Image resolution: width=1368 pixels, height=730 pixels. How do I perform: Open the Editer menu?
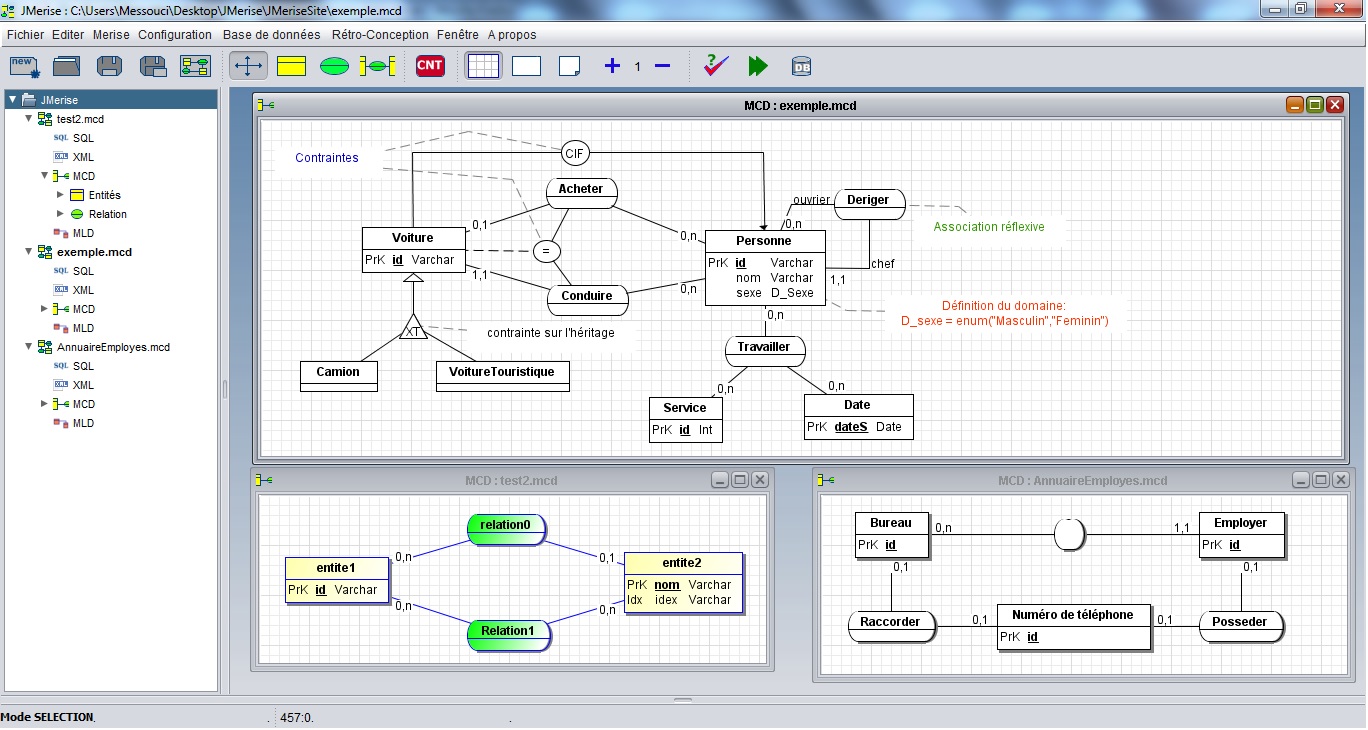68,34
